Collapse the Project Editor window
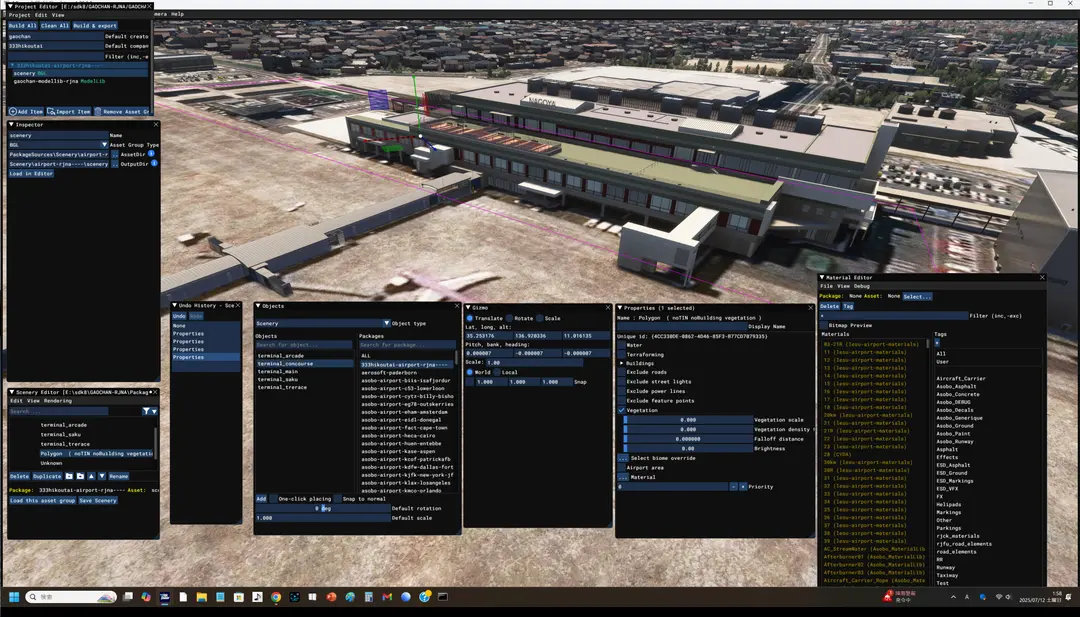Screen dimensions: 1080x617 tap(10, 6)
